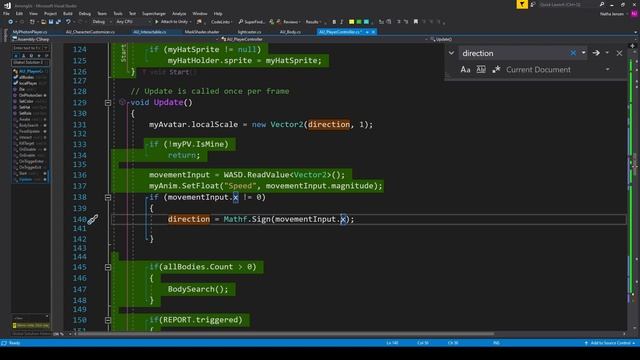Click the screwdriver quick actions icon on line 140
The height and width of the screenshot is (360, 640).
coord(93,220)
